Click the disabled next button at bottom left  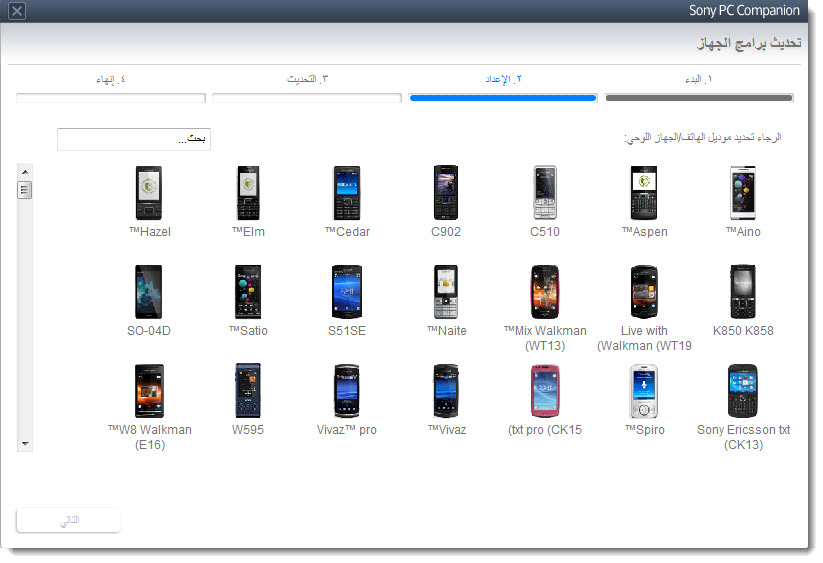69,520
